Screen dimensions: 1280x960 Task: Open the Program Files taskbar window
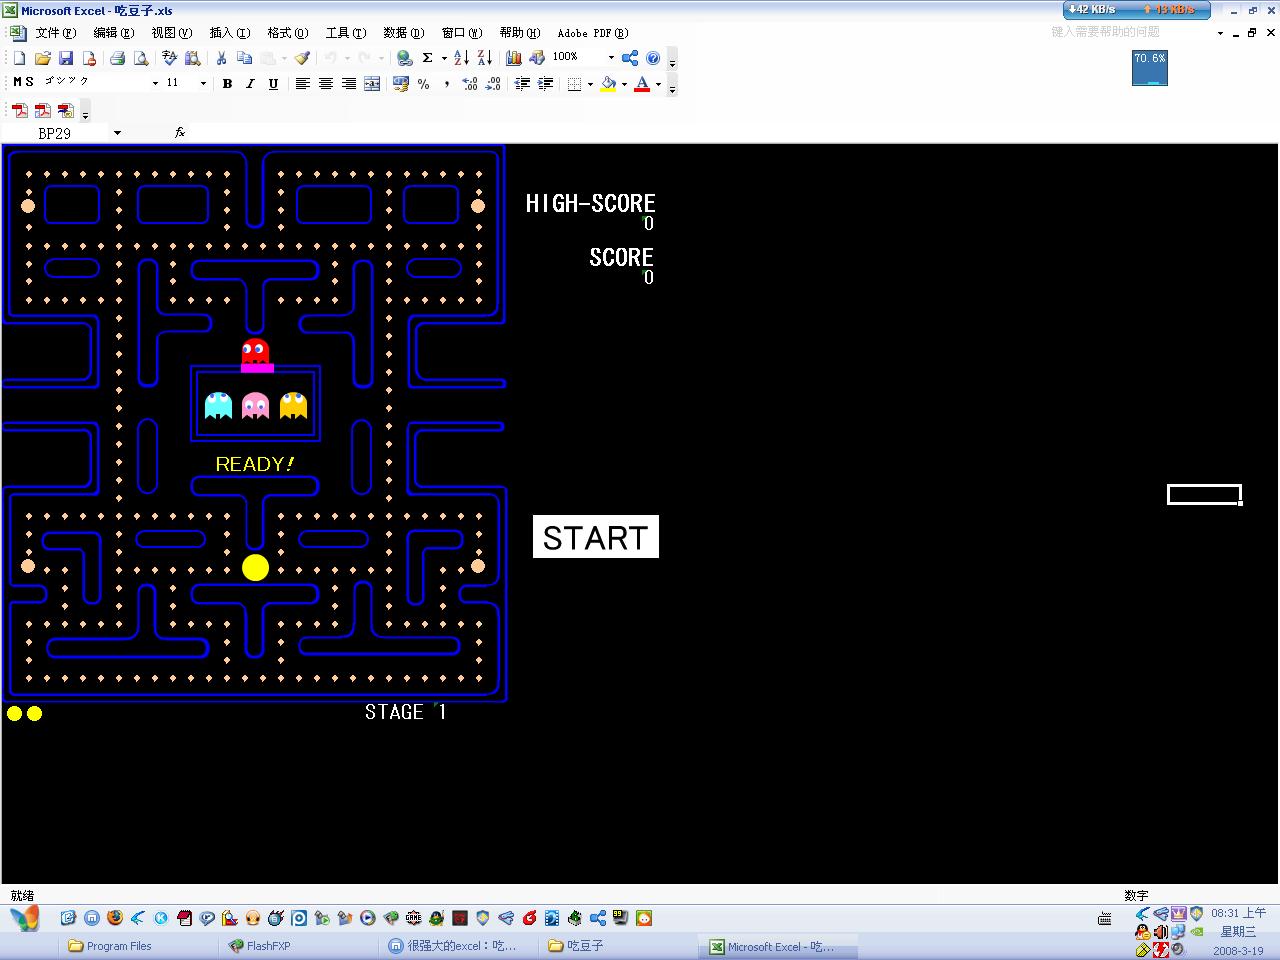(140, 946)
